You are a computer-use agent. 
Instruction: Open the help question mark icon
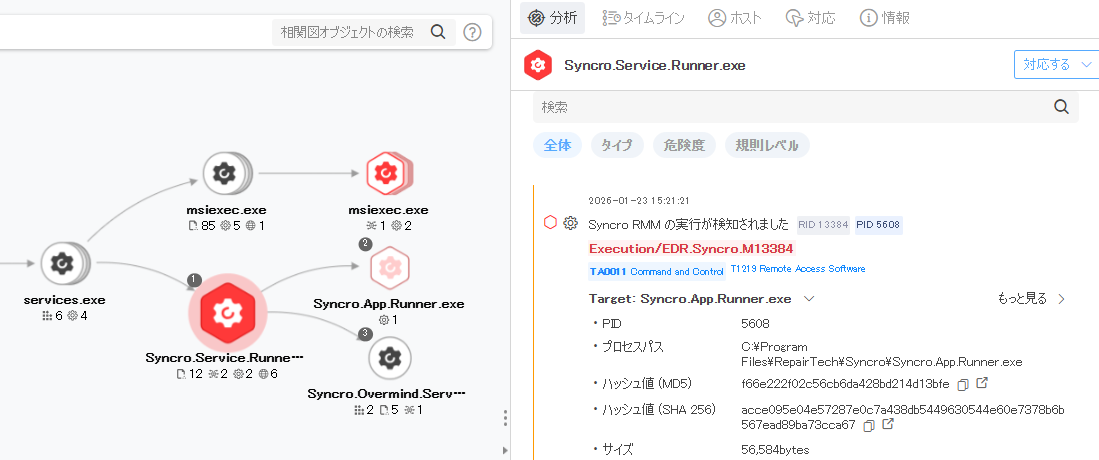coord(472,32)
